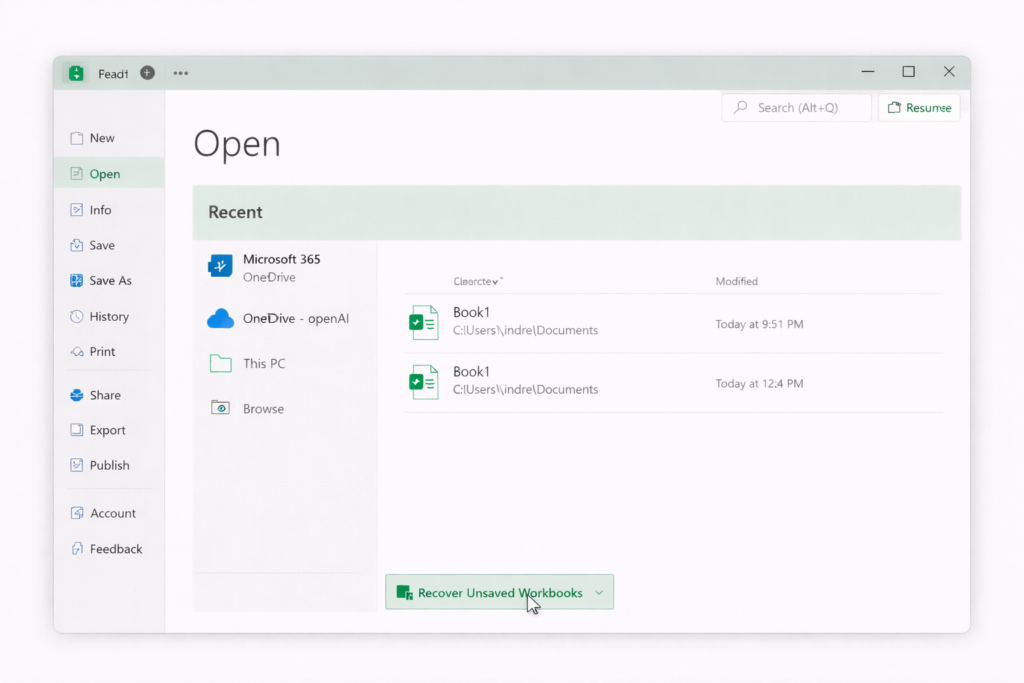Sort by the Modified column header

click(737, 281)
